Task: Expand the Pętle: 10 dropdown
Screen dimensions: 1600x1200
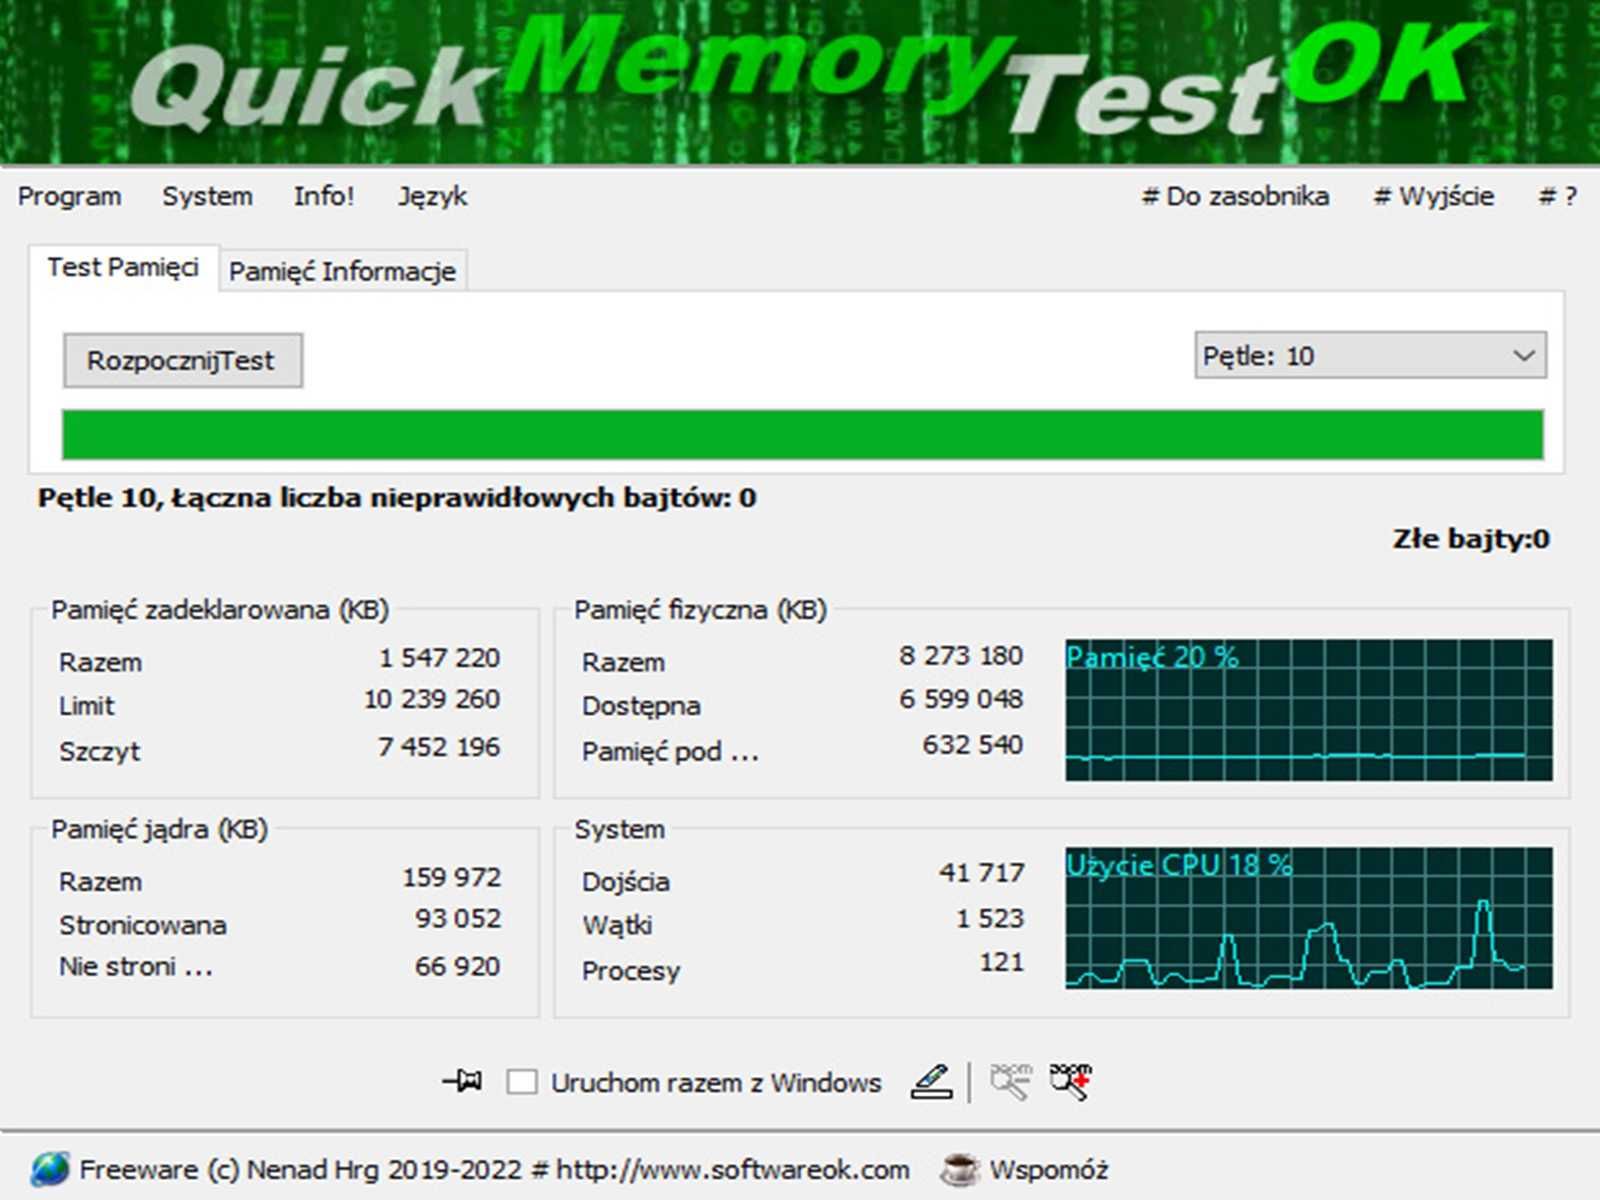Action: [x=1370, y=356]
